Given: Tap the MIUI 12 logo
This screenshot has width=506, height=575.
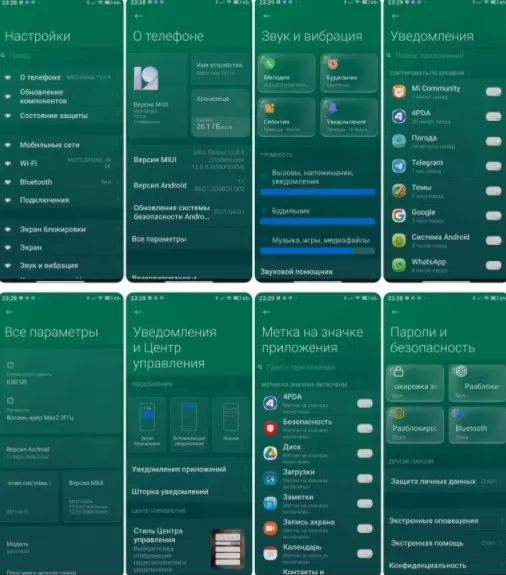Looking at the screenshot, I should click(146, 78).
